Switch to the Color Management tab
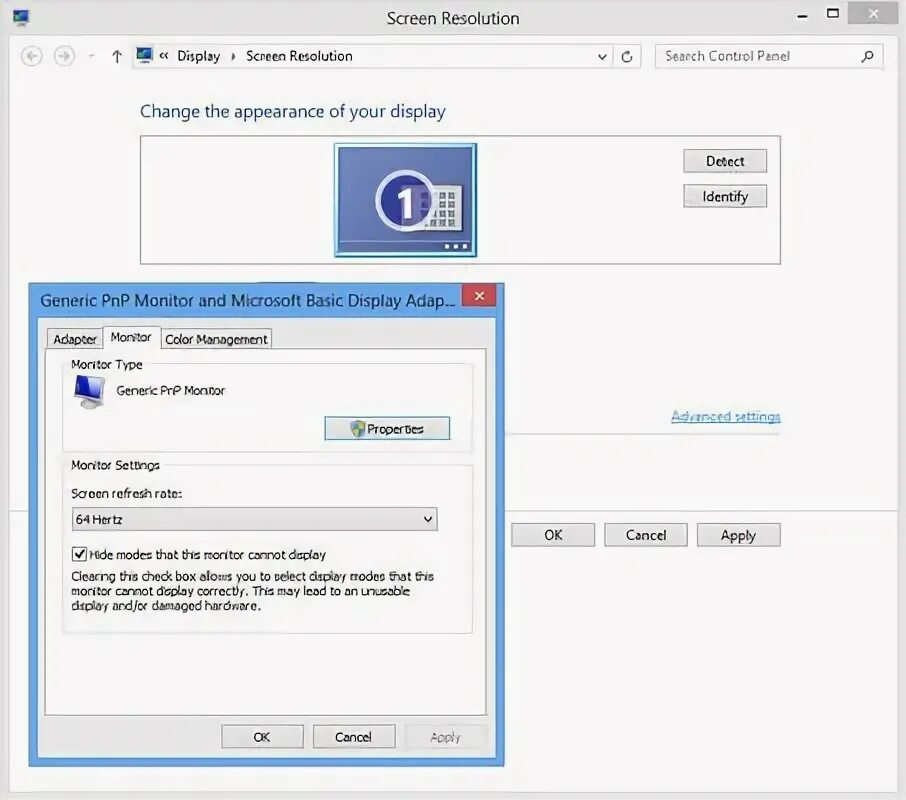This screenshot has width=906, height=800. click(x=216, y=339)
